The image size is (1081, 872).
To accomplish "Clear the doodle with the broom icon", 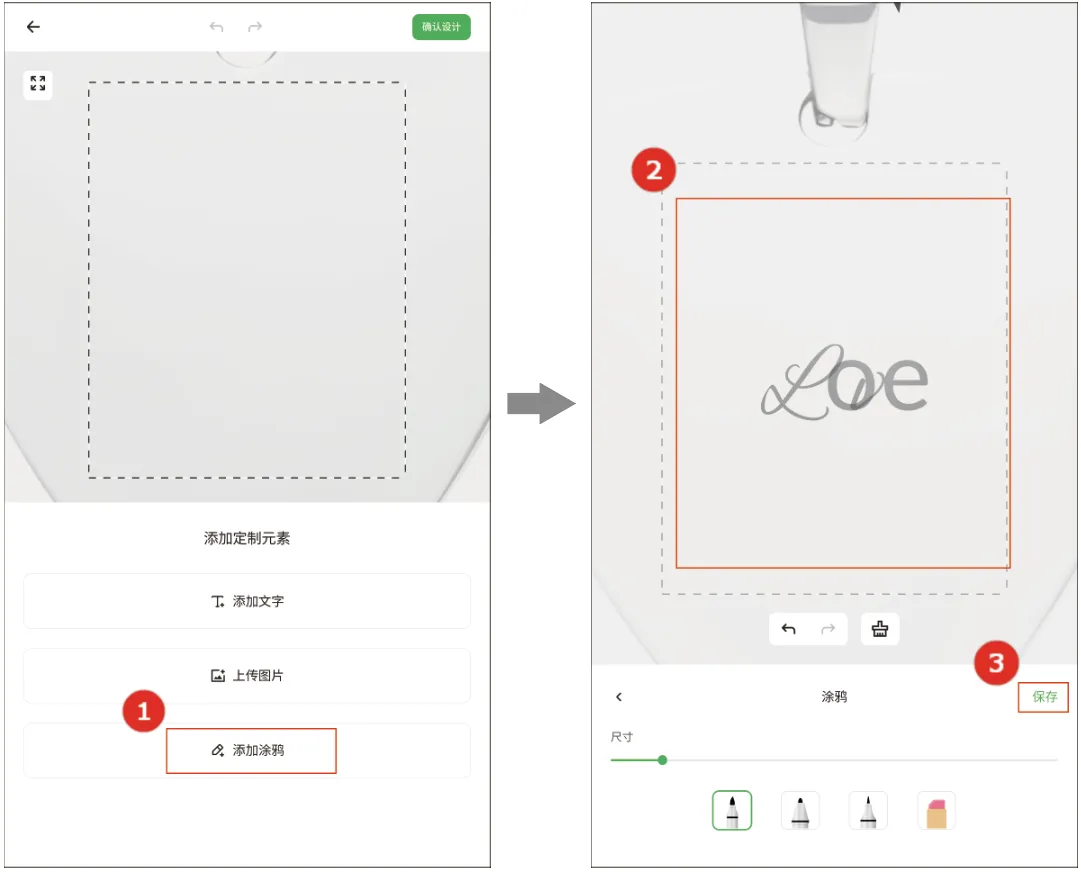I will 879,629.
